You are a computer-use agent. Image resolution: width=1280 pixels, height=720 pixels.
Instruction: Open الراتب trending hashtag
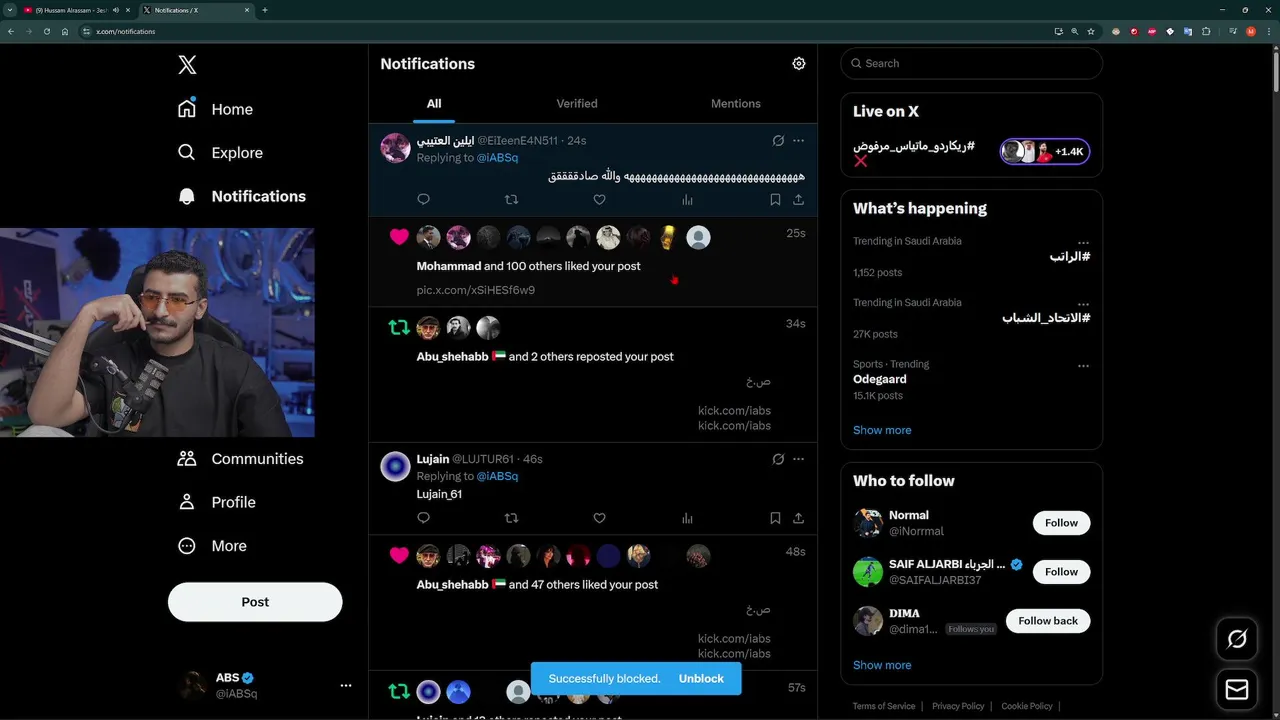point(1069,257)
